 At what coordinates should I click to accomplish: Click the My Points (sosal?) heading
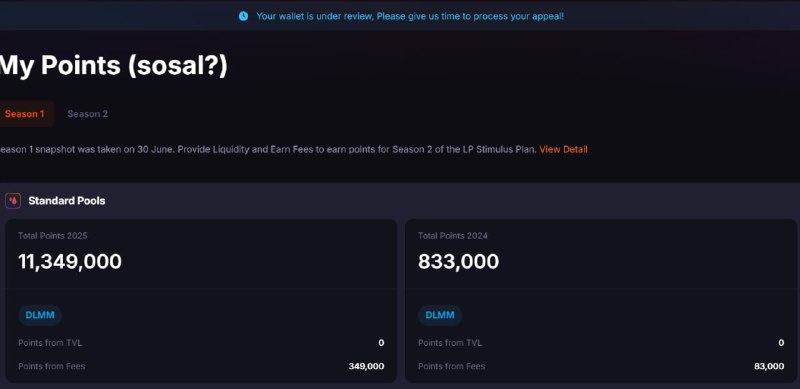pyautogui.click(x=114, y=65)
